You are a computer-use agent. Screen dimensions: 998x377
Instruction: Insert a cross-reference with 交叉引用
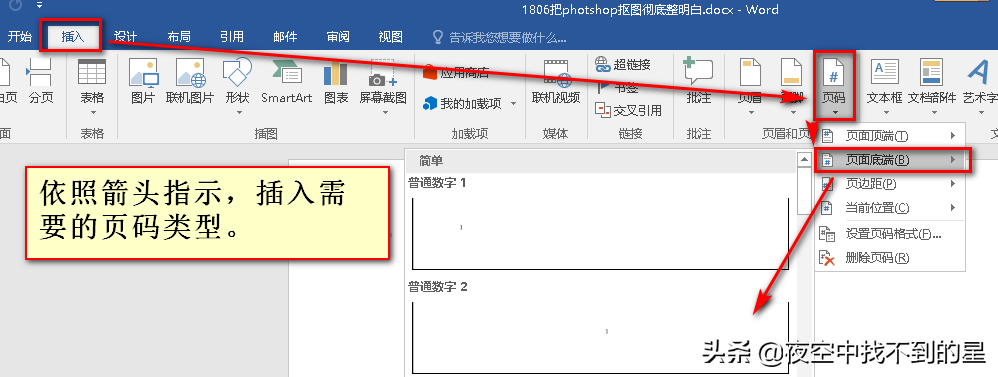628,110
